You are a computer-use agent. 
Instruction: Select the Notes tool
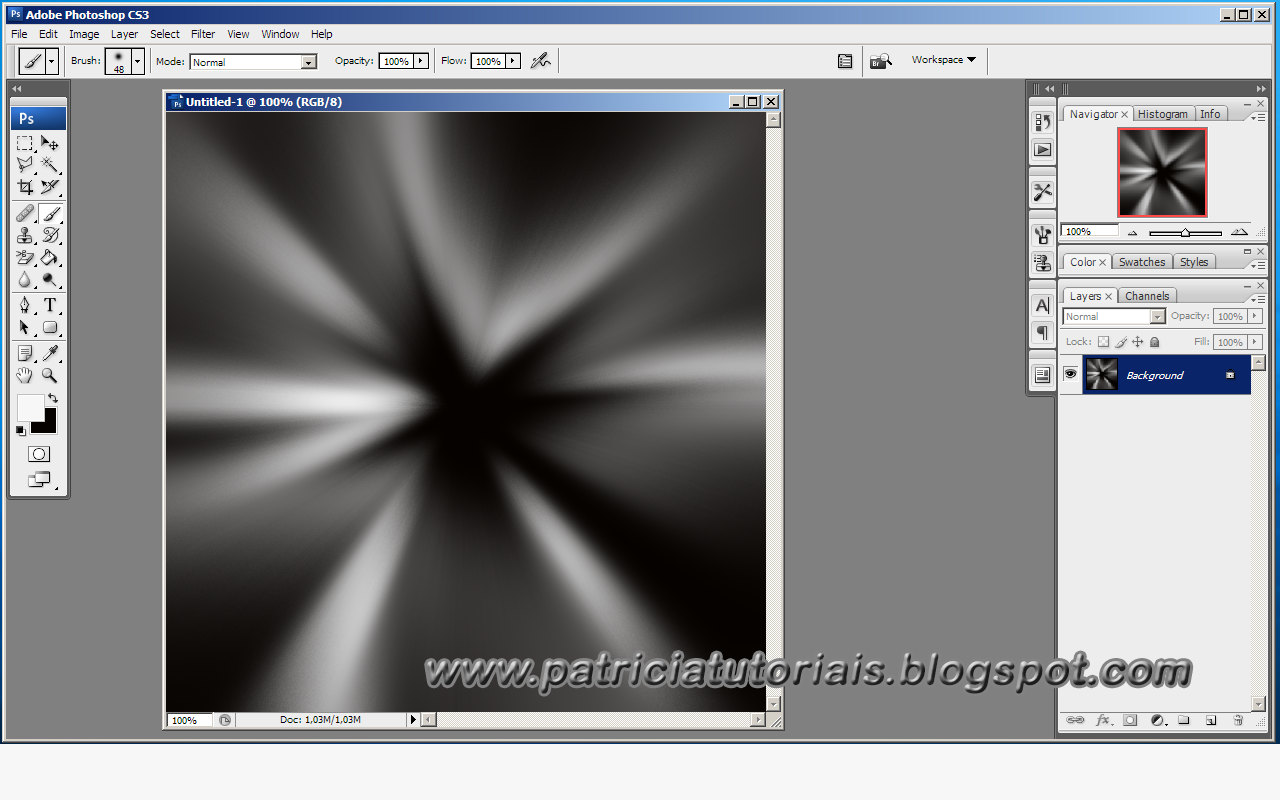[x=25, y=353]
